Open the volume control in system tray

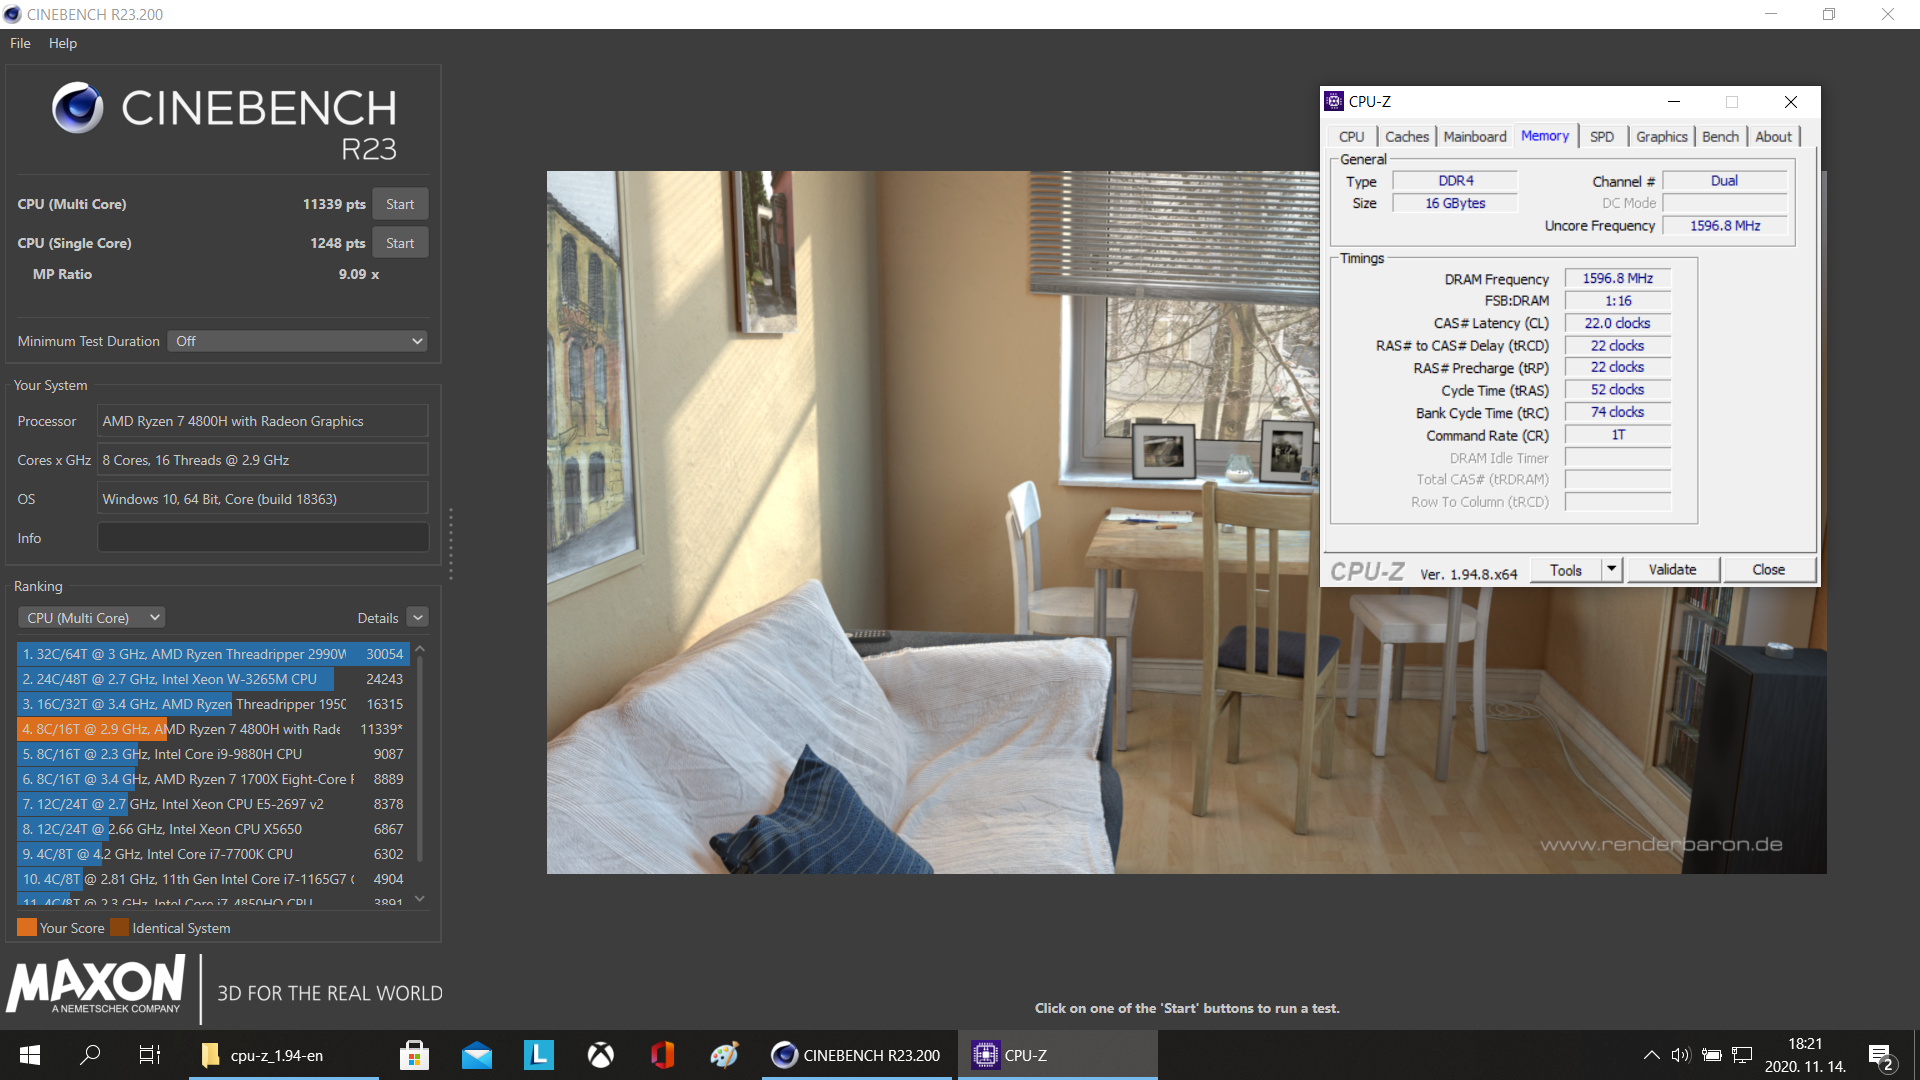(x=1680, y=1055)
